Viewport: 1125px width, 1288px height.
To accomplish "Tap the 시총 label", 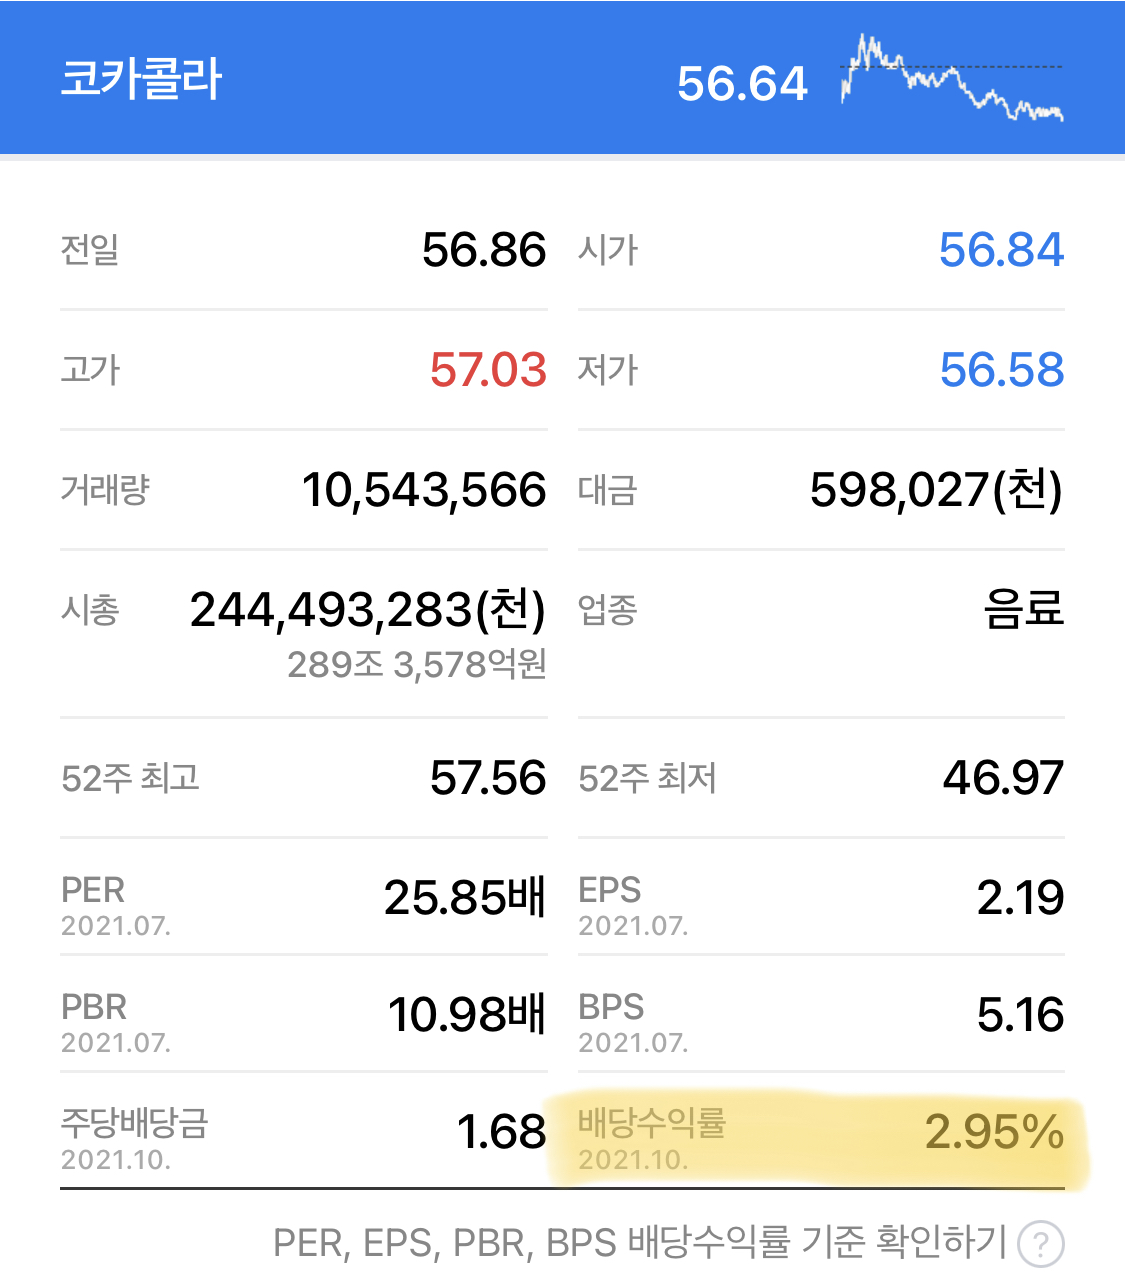I will click(90, 610).
